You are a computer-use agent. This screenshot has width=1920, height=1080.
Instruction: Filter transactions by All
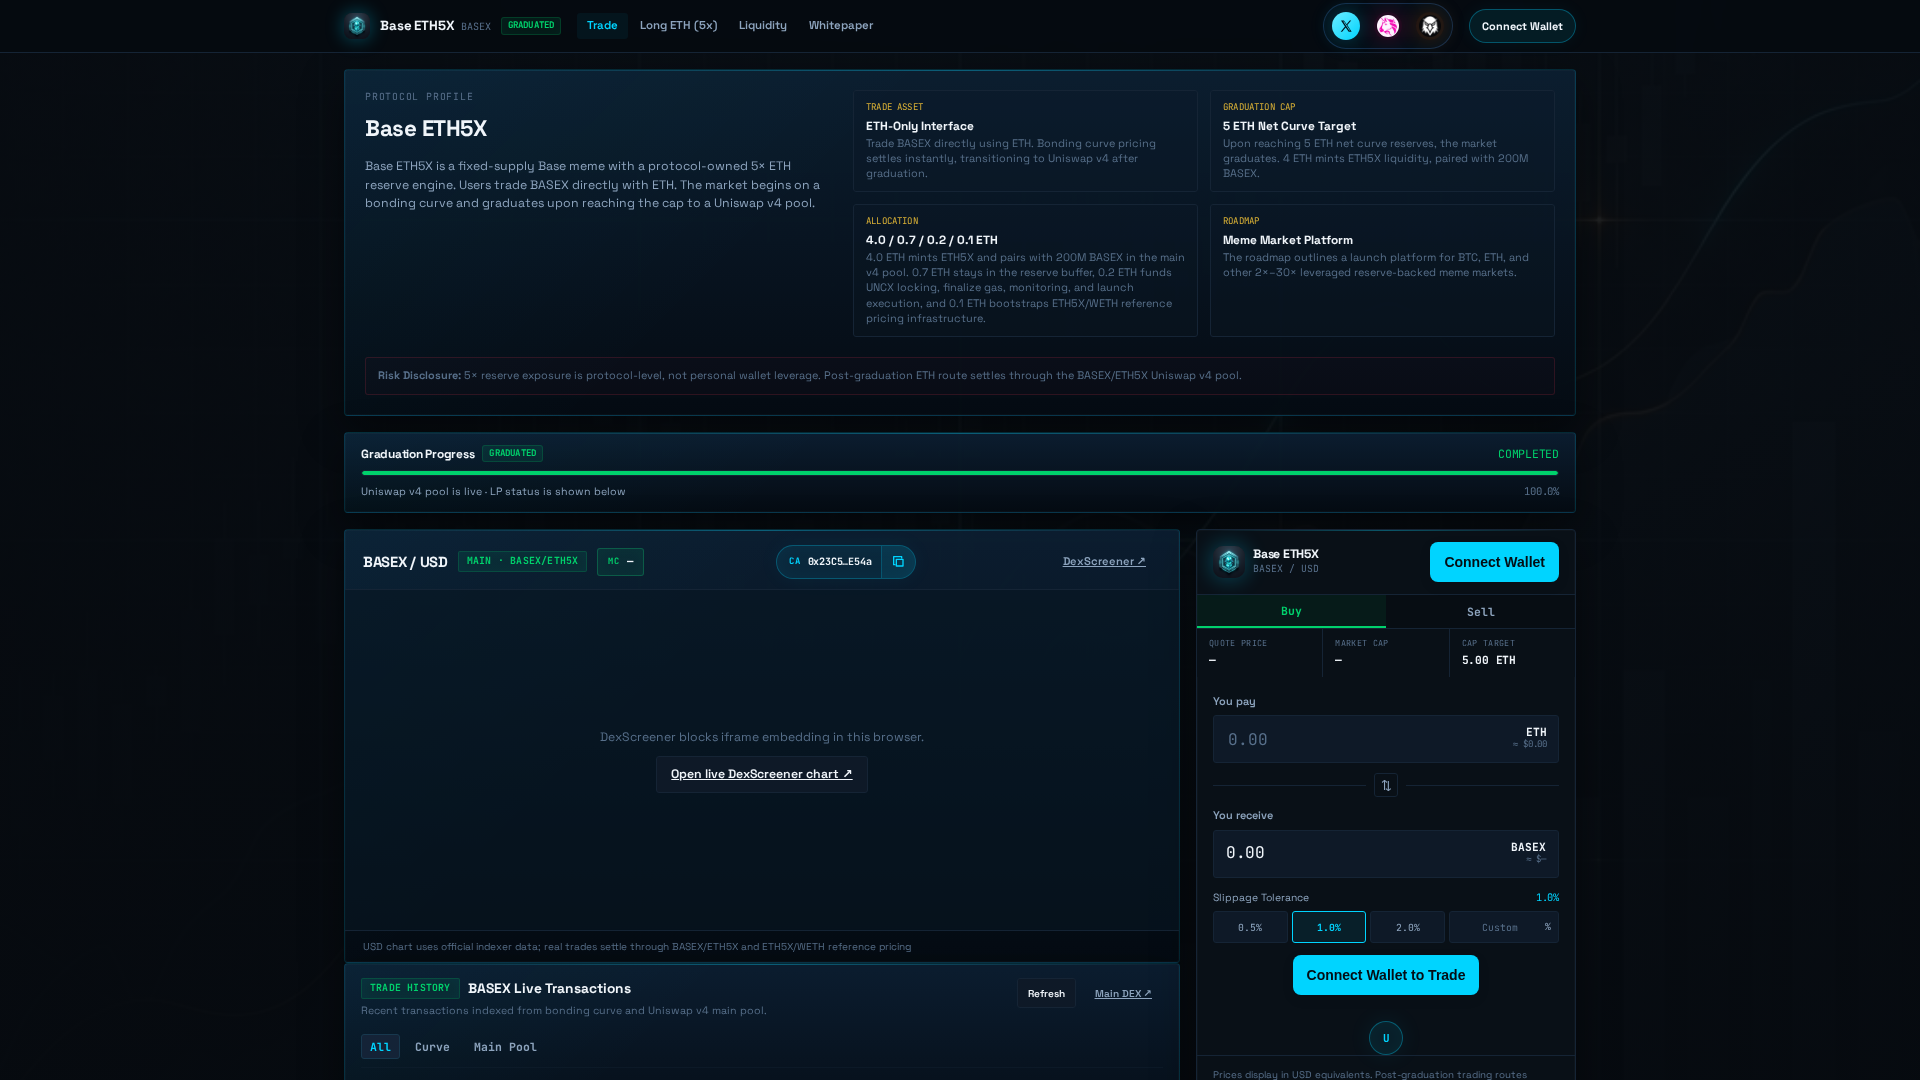(380, 1047)
